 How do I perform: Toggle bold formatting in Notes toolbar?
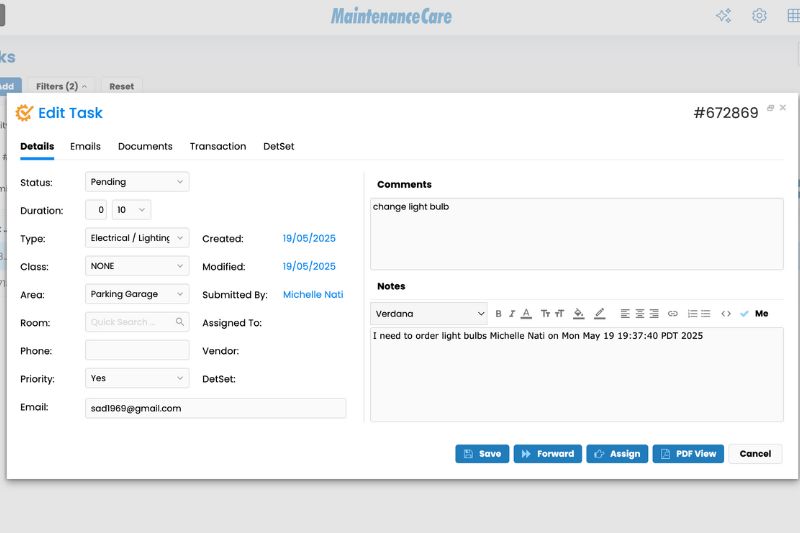[498, 314]
